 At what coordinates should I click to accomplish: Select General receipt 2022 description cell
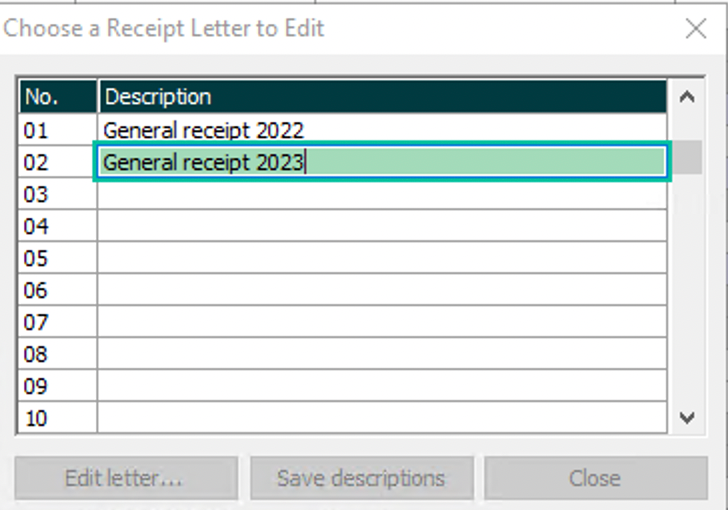[382, 130]
